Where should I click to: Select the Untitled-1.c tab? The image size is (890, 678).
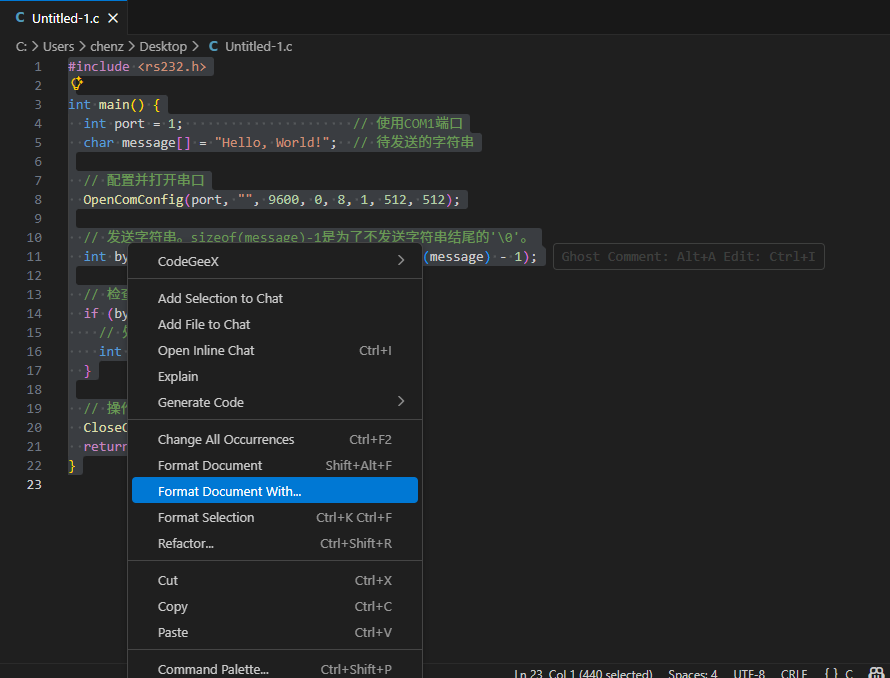click(64, 18)
